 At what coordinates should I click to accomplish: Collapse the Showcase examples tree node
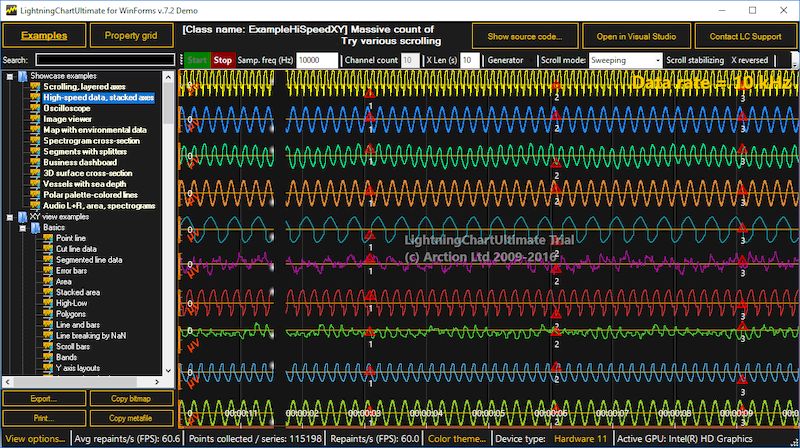[9, 76]
